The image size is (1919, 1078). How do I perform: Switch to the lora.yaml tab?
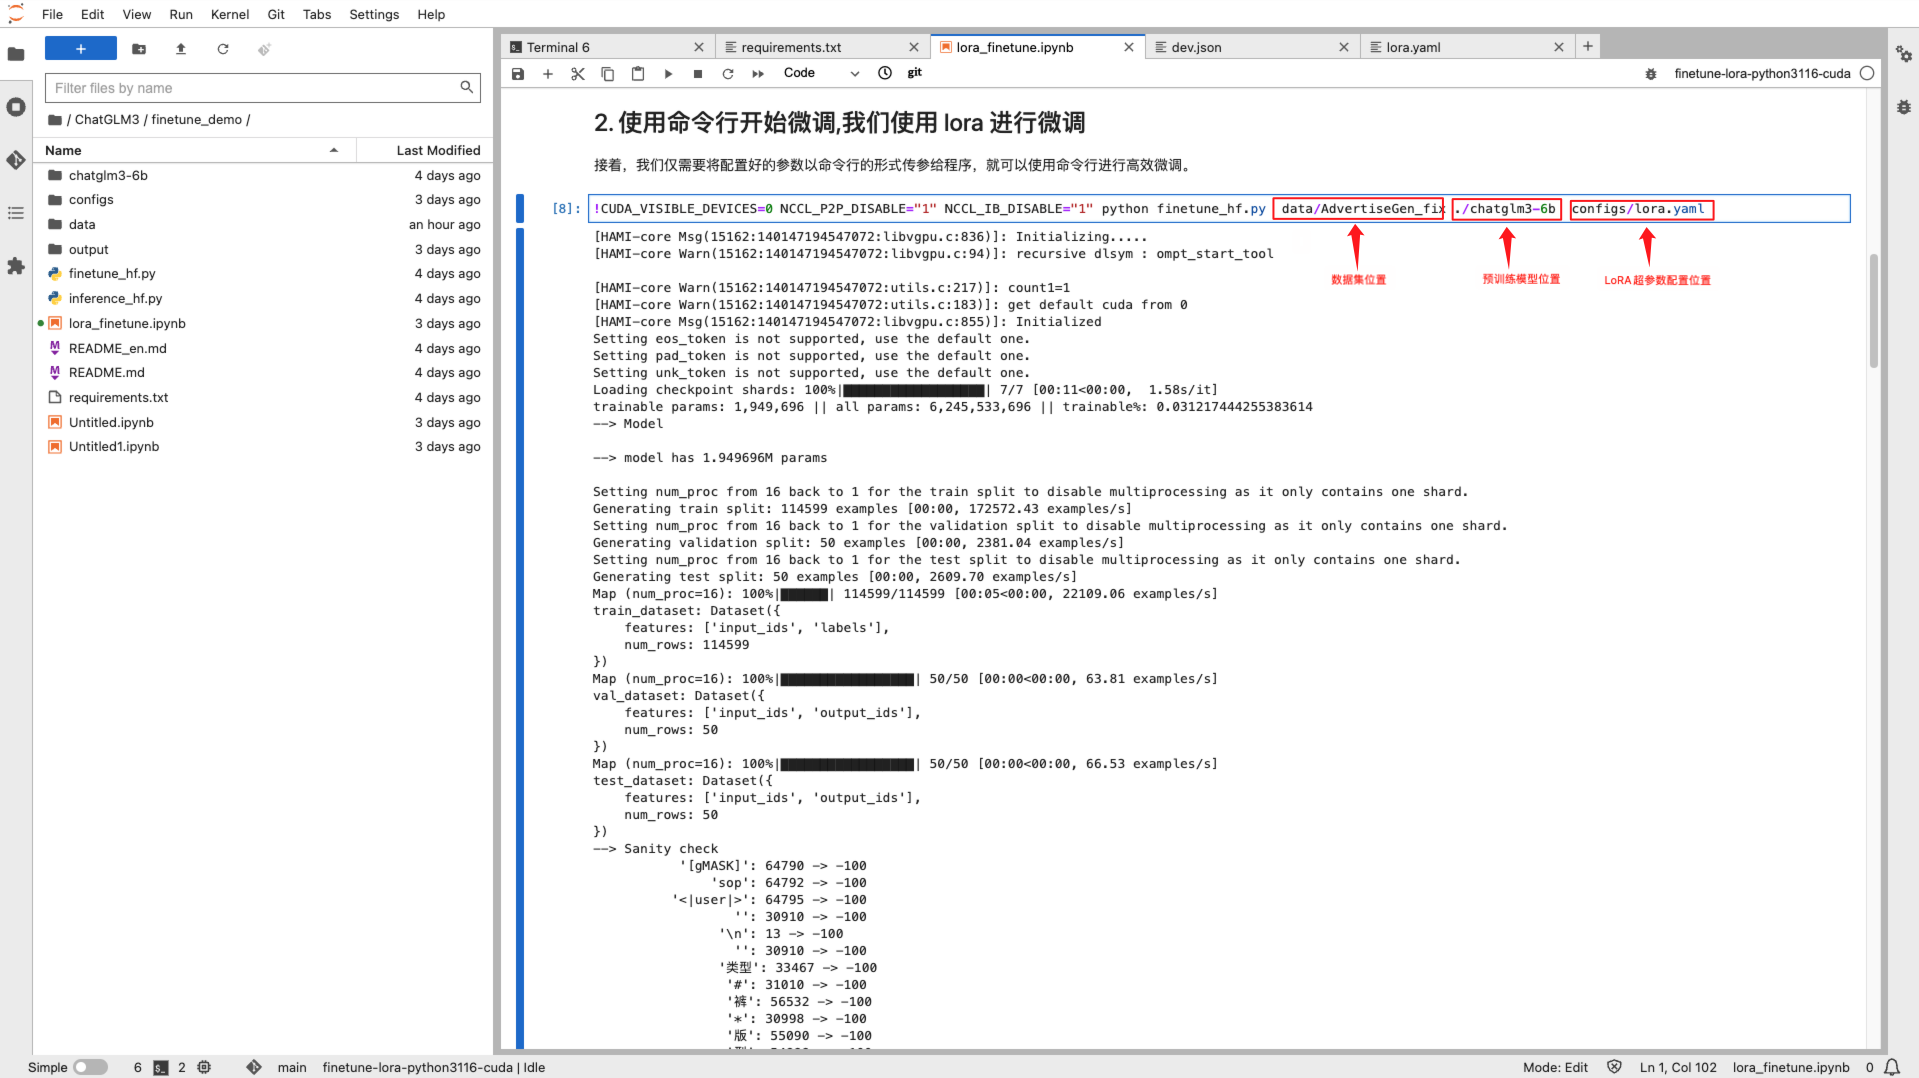click(1413, 47)
